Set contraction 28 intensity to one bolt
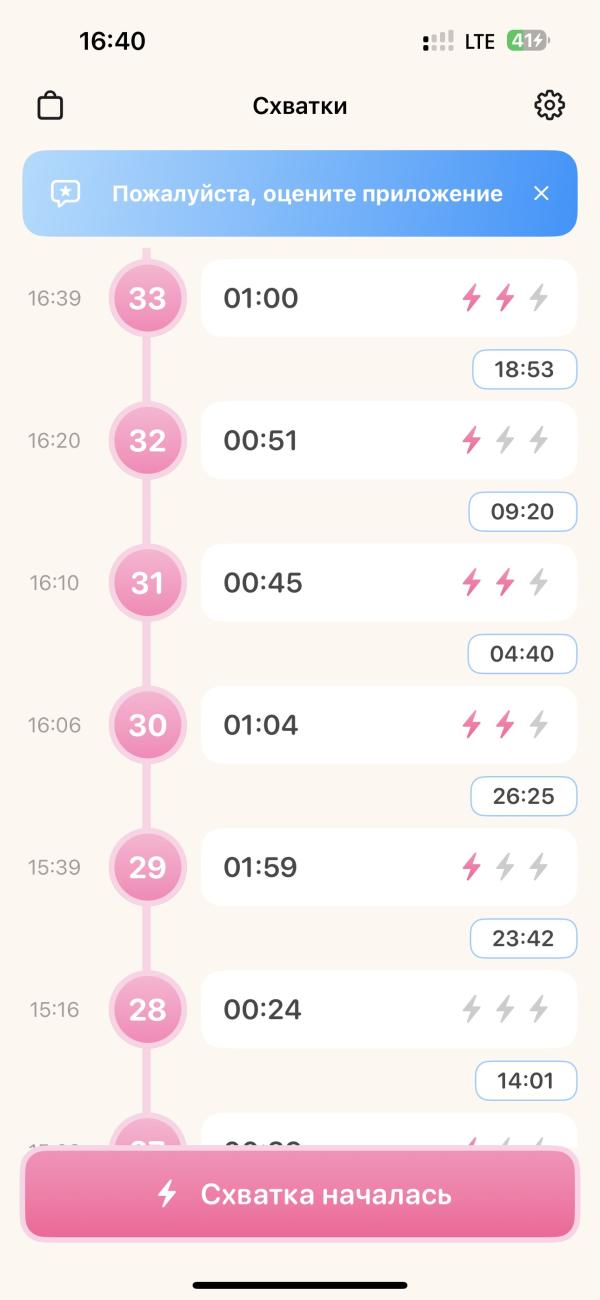Image resolution: width=600 pixels, height=1300 pixels. [471, 1009]
